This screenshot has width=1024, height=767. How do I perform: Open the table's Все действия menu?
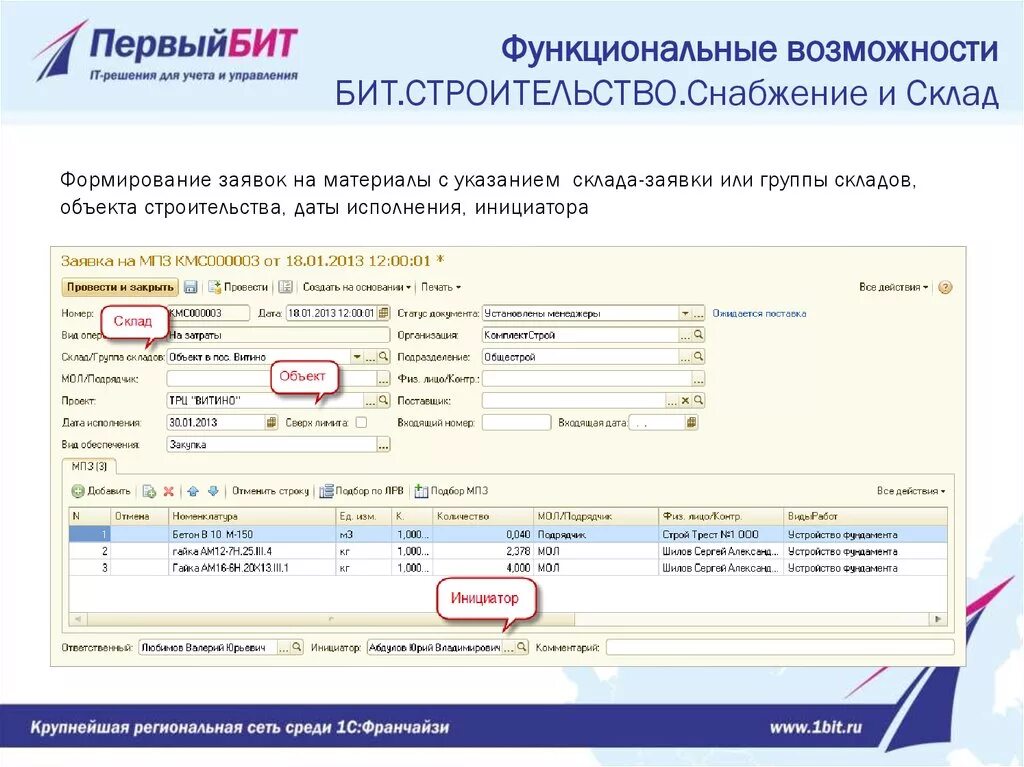point(911,491)
